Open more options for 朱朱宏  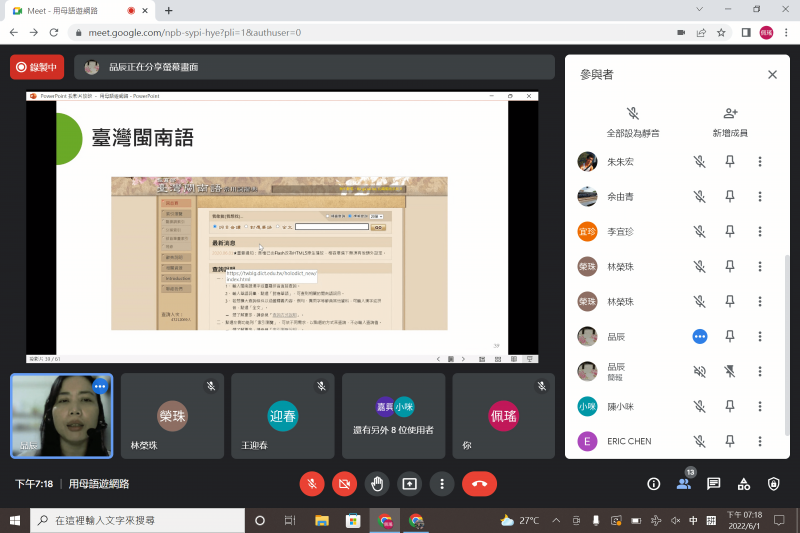[760, 162]
